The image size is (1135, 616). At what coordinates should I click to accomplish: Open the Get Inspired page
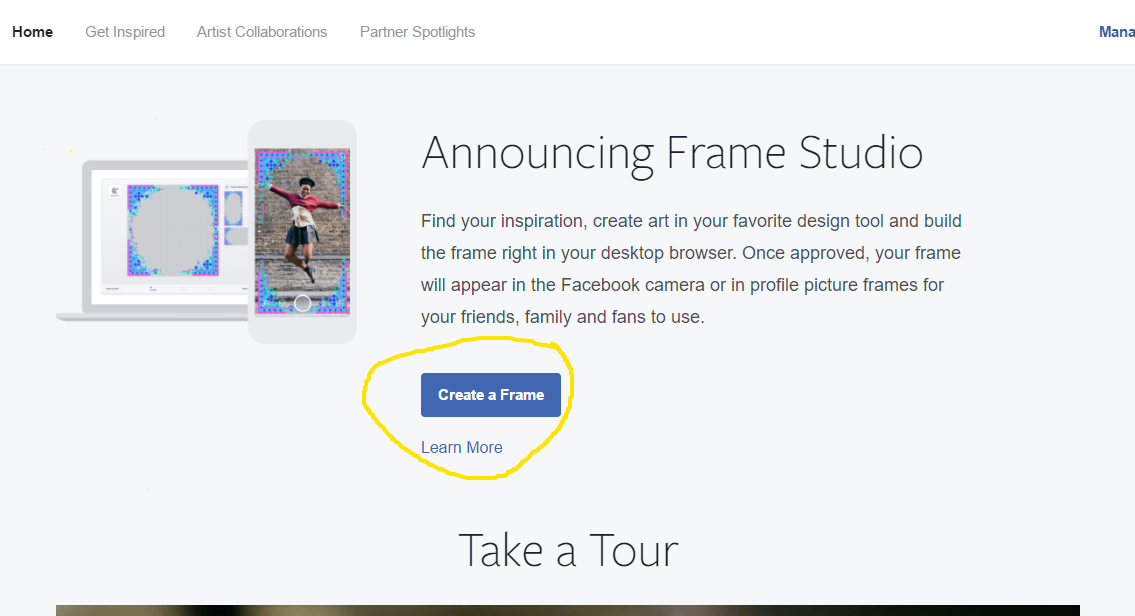(x=125, y=31)
